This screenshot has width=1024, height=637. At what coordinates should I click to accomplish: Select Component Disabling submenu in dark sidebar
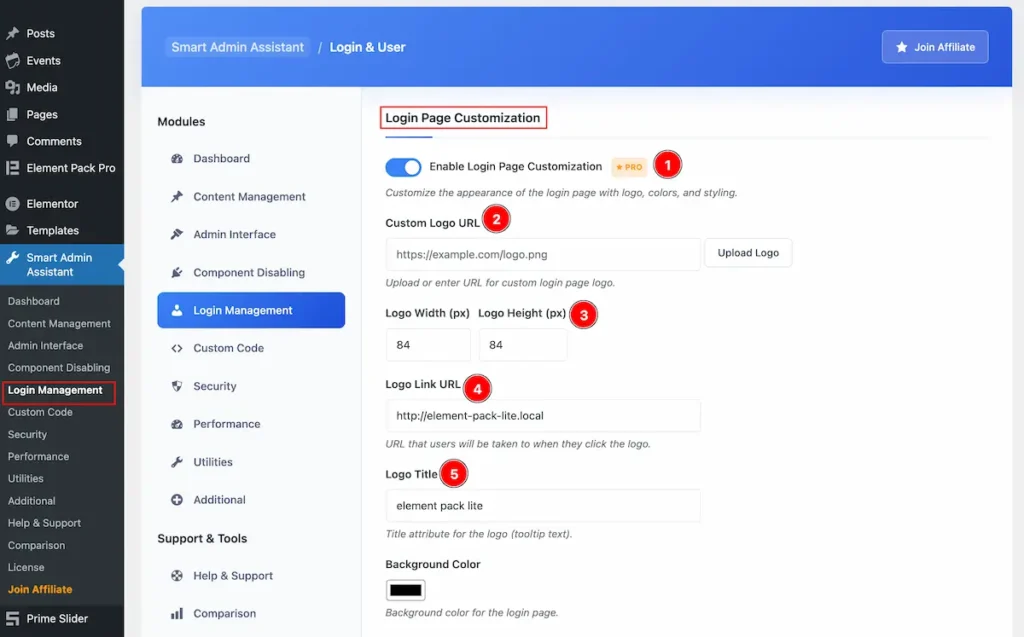tap(59, 368)
